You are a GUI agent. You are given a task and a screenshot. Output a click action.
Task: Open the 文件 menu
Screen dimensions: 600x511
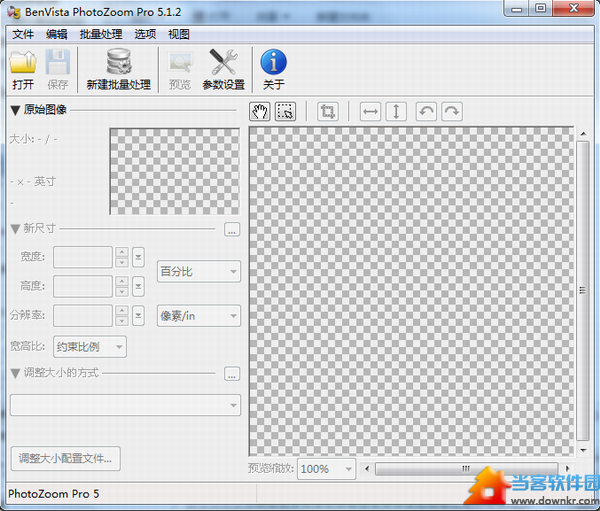click(23, 34)
